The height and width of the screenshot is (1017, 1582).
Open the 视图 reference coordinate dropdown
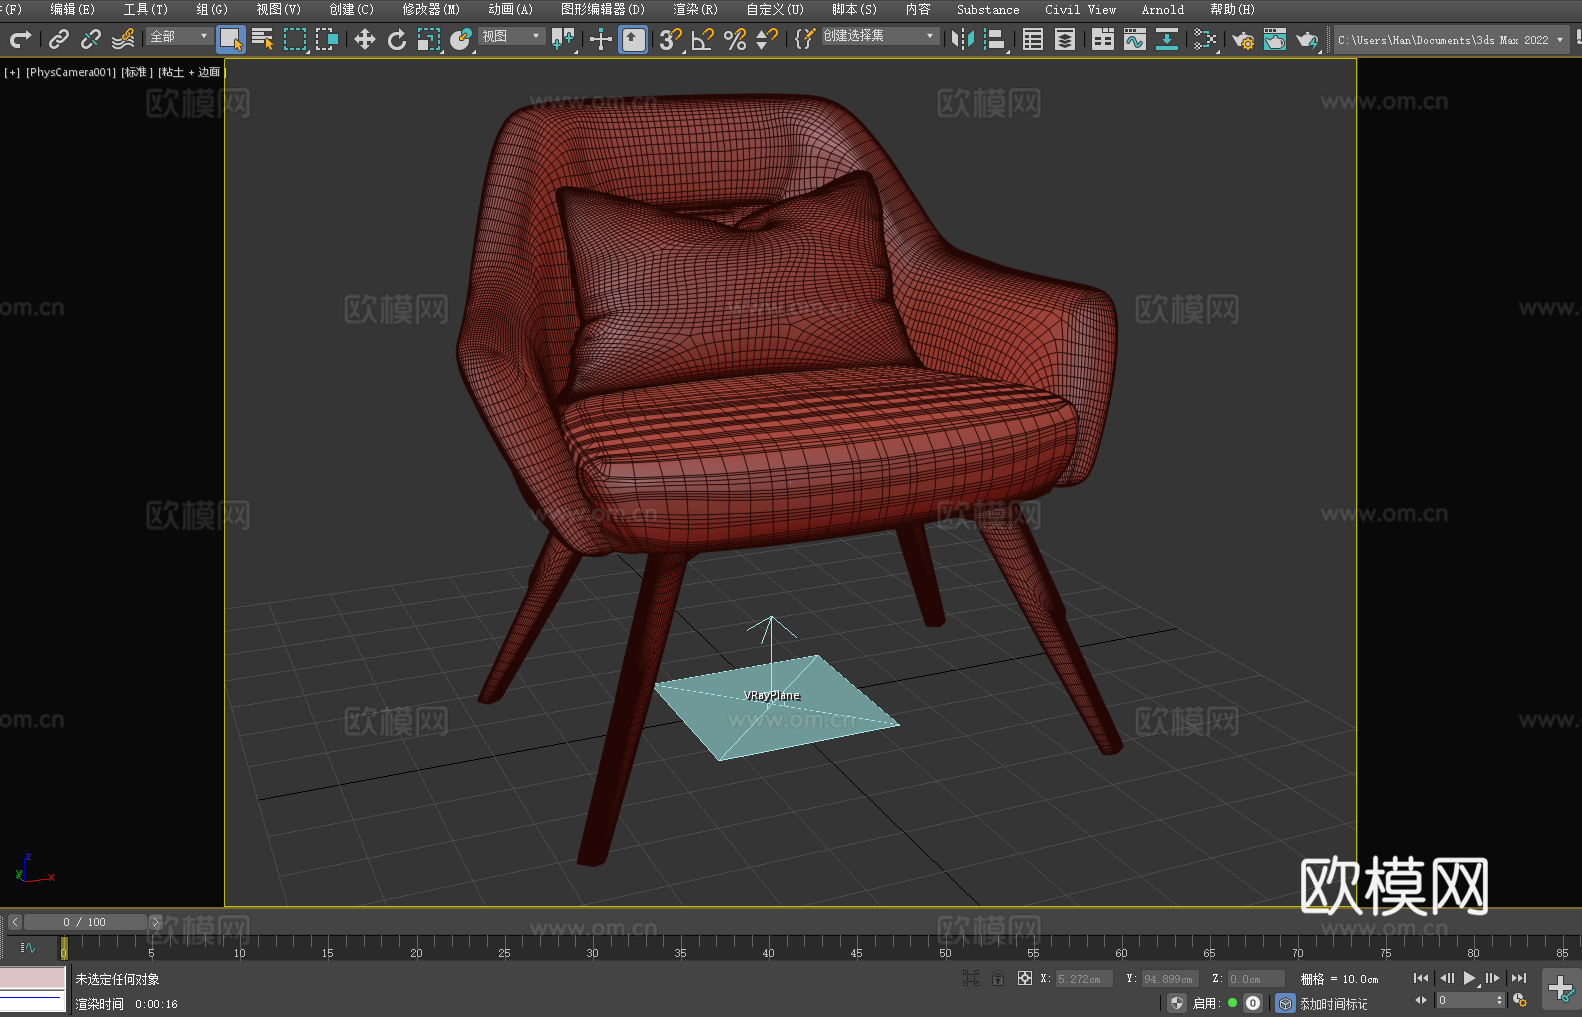pos(511,36)
